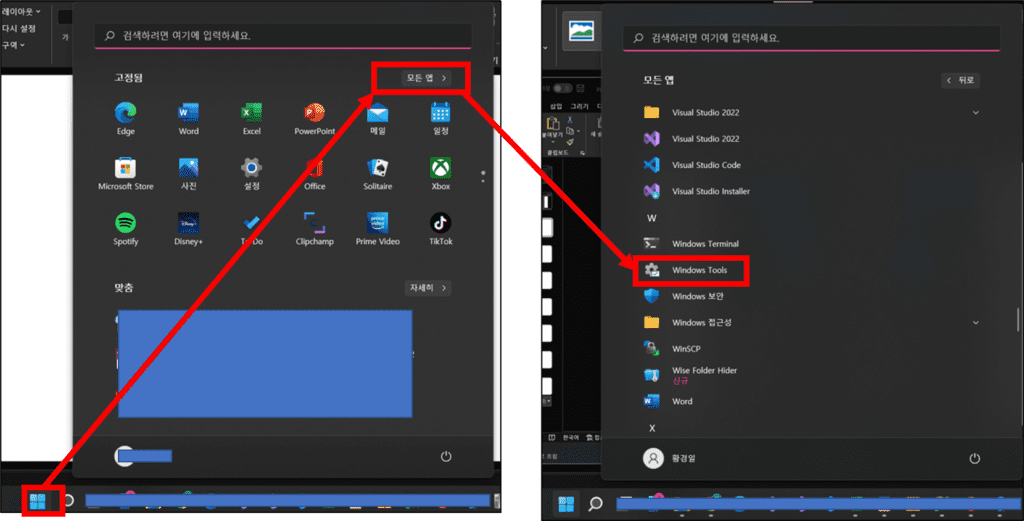1024x521 pixels.
Task: Switch to 그리기 tab in background PowerPoint
Action: point(579,106)
